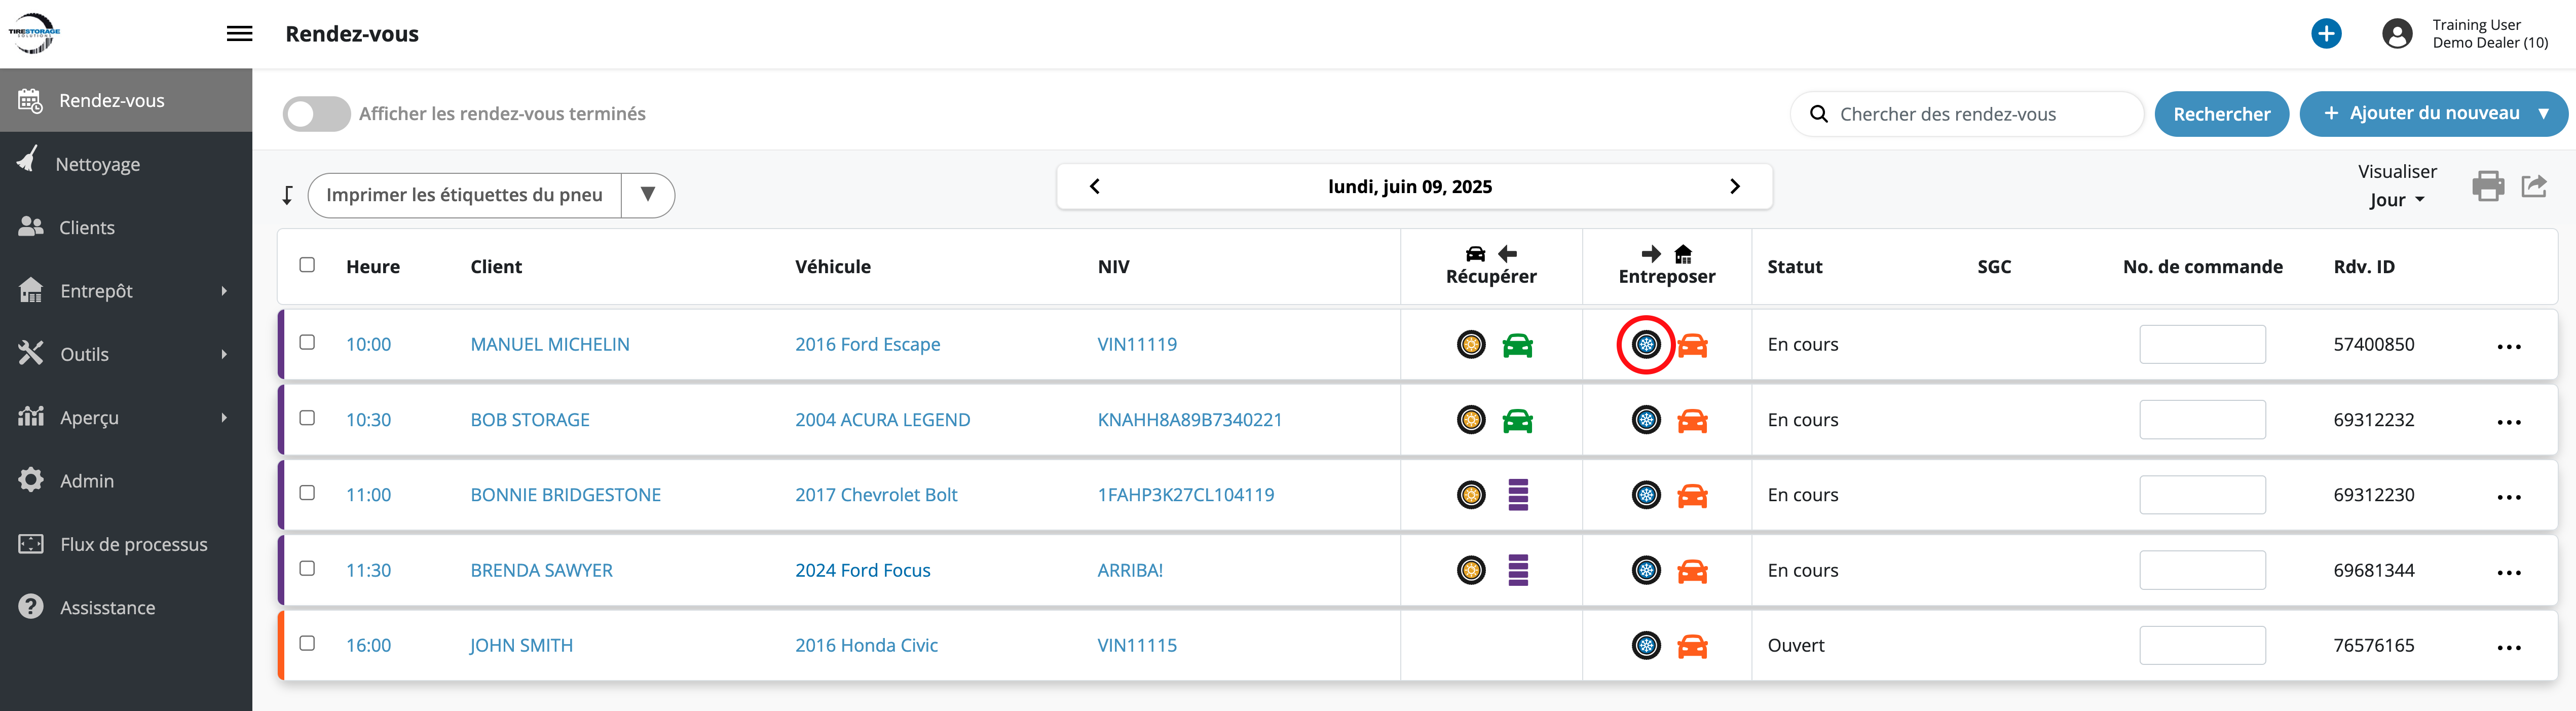Open the Imprimer les étiquettes dropdown arrow

coord(647,195)
